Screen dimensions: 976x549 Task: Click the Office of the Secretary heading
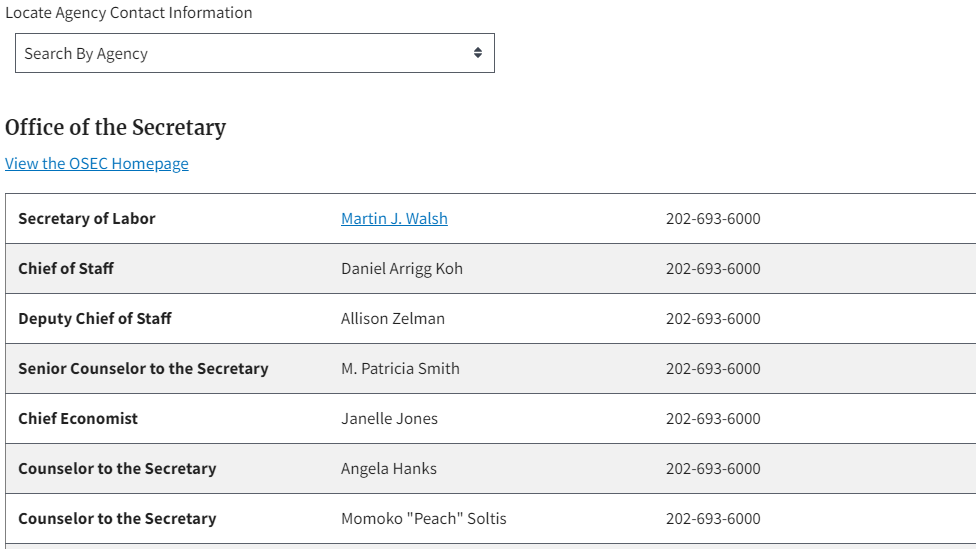[116, 127]
